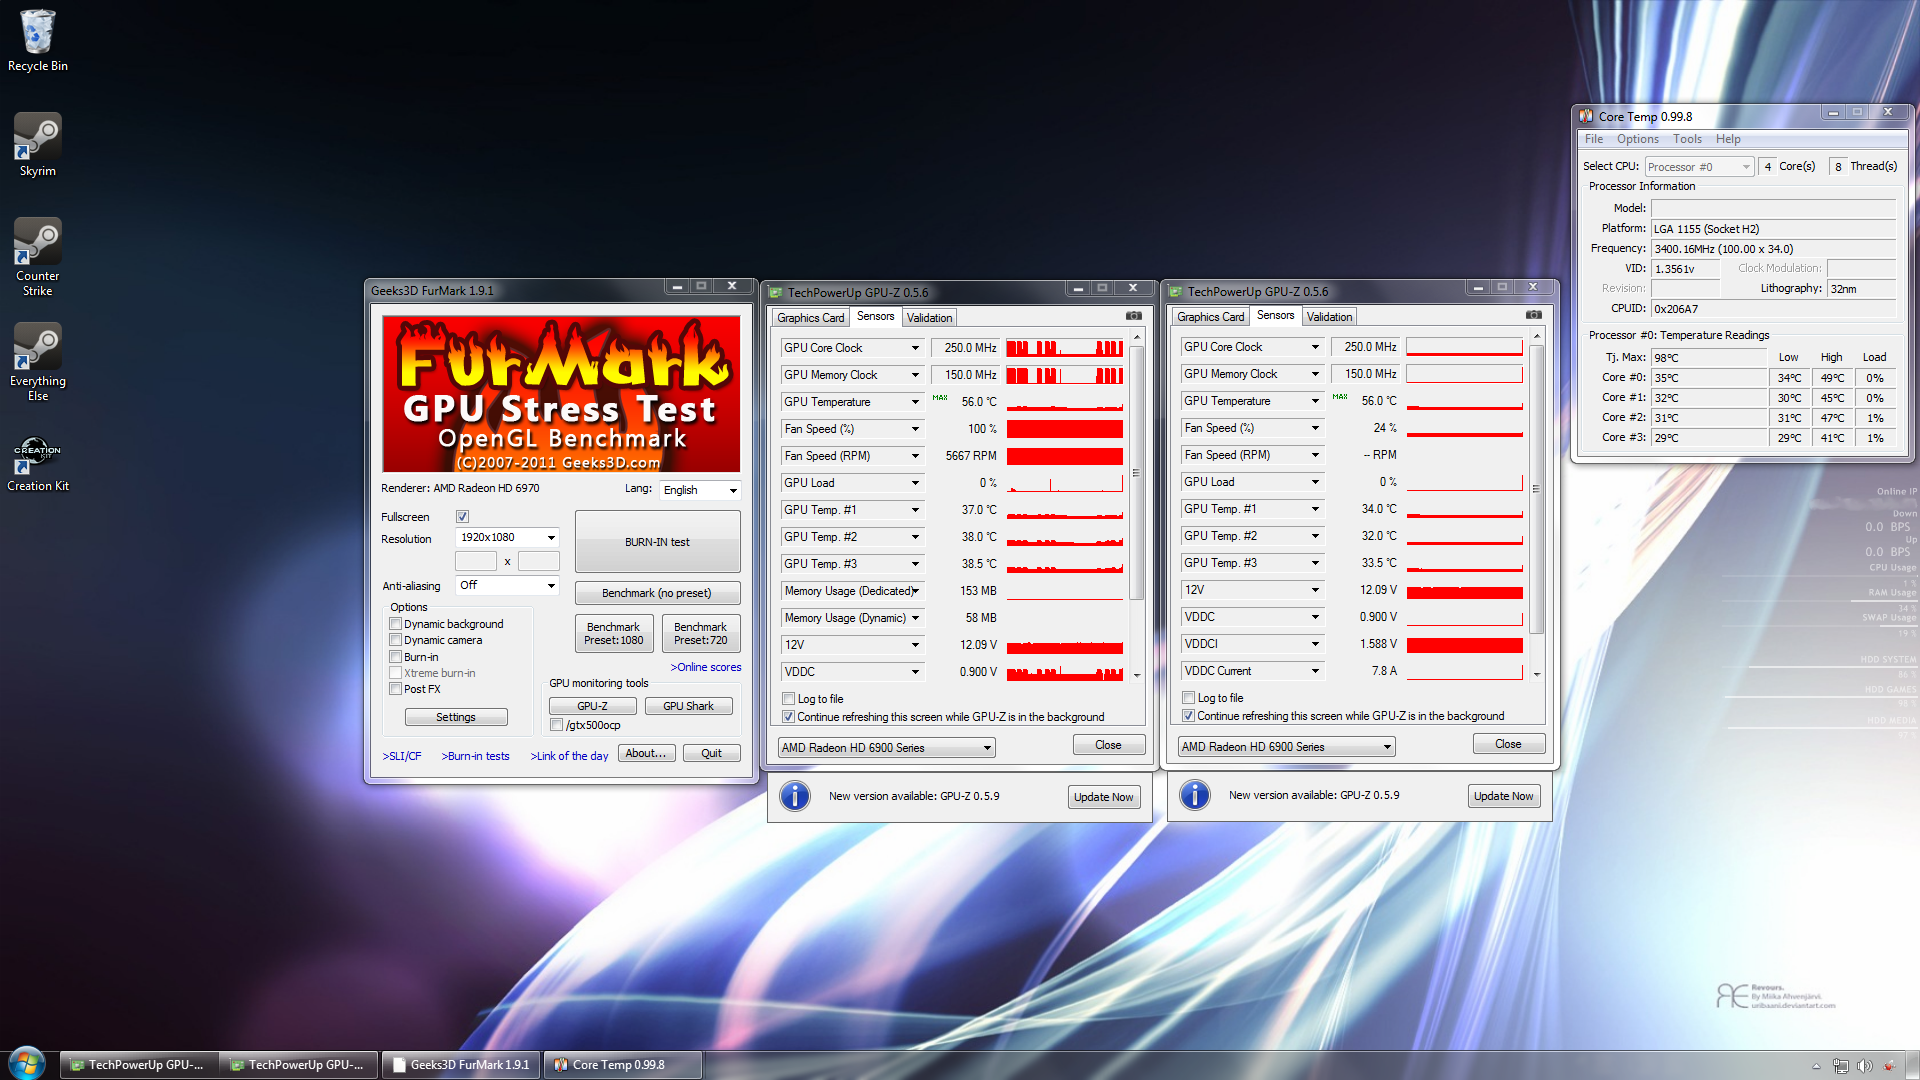Click the Windows Start orb
This screenshot has height=1080, width=1920.
(x=27, y=1063)
